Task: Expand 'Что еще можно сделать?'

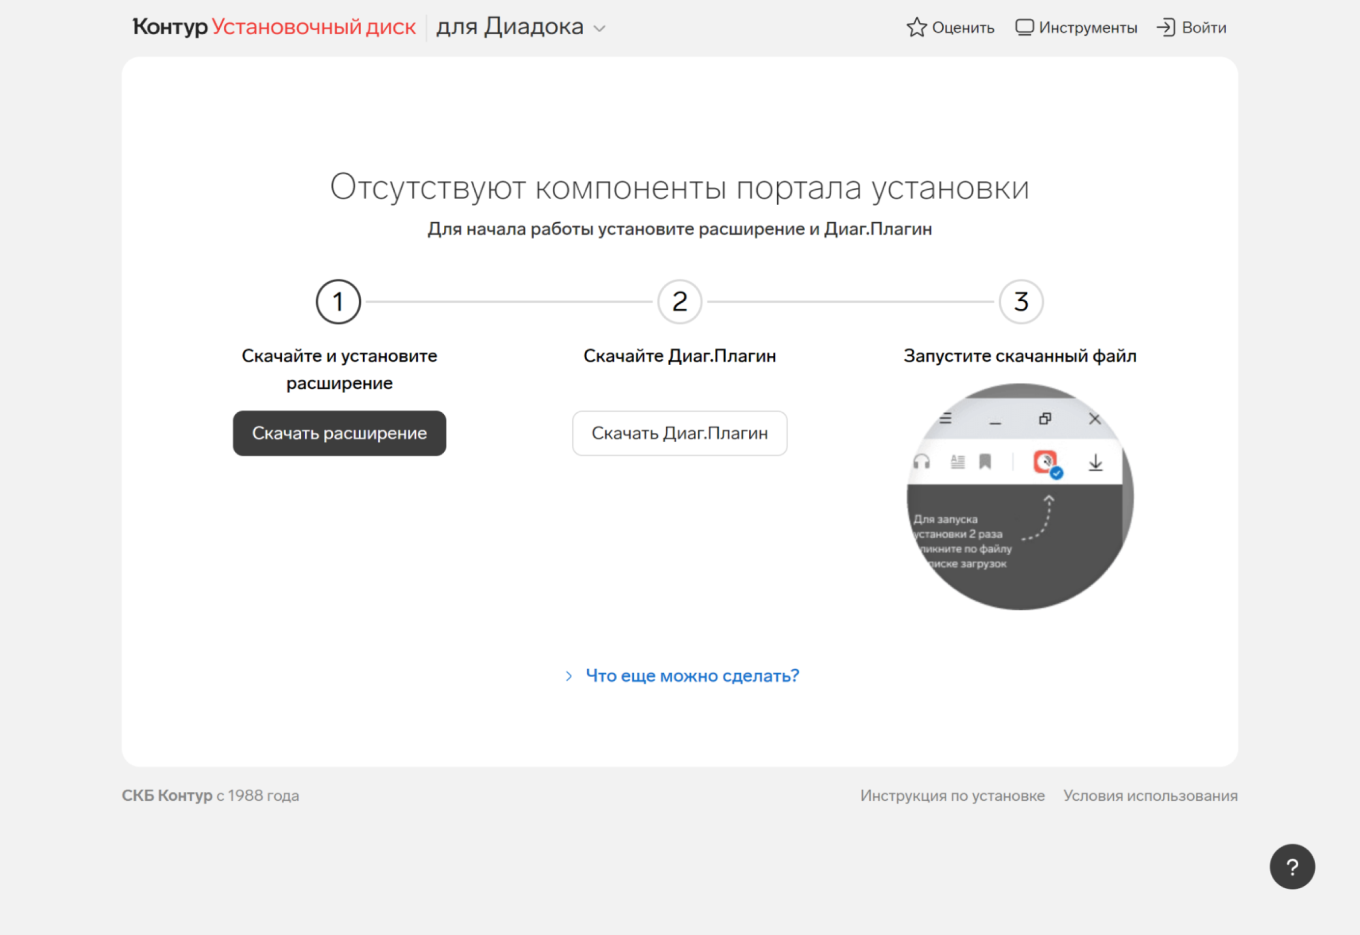Action: coord(692,676)
